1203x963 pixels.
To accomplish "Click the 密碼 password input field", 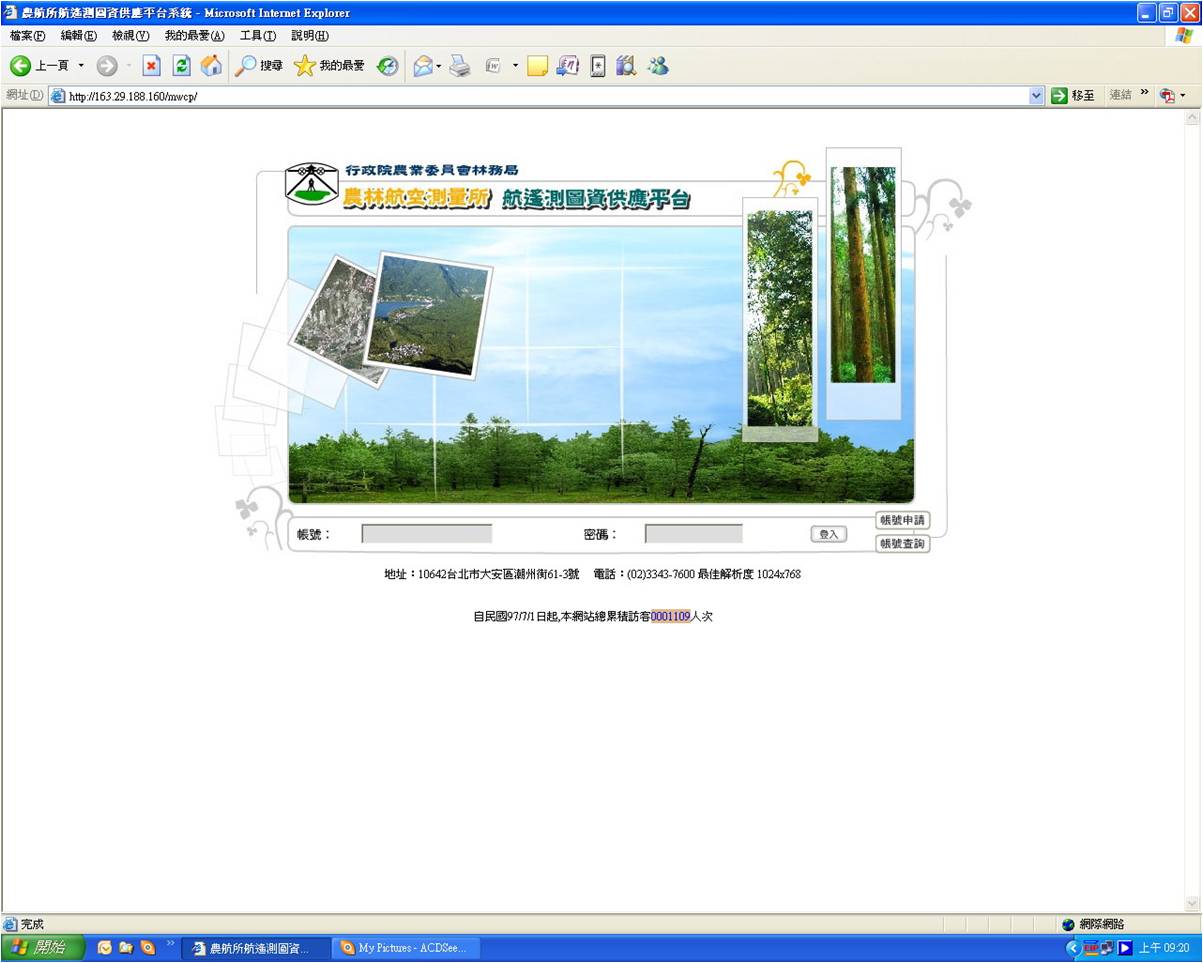I will [693, 534].
